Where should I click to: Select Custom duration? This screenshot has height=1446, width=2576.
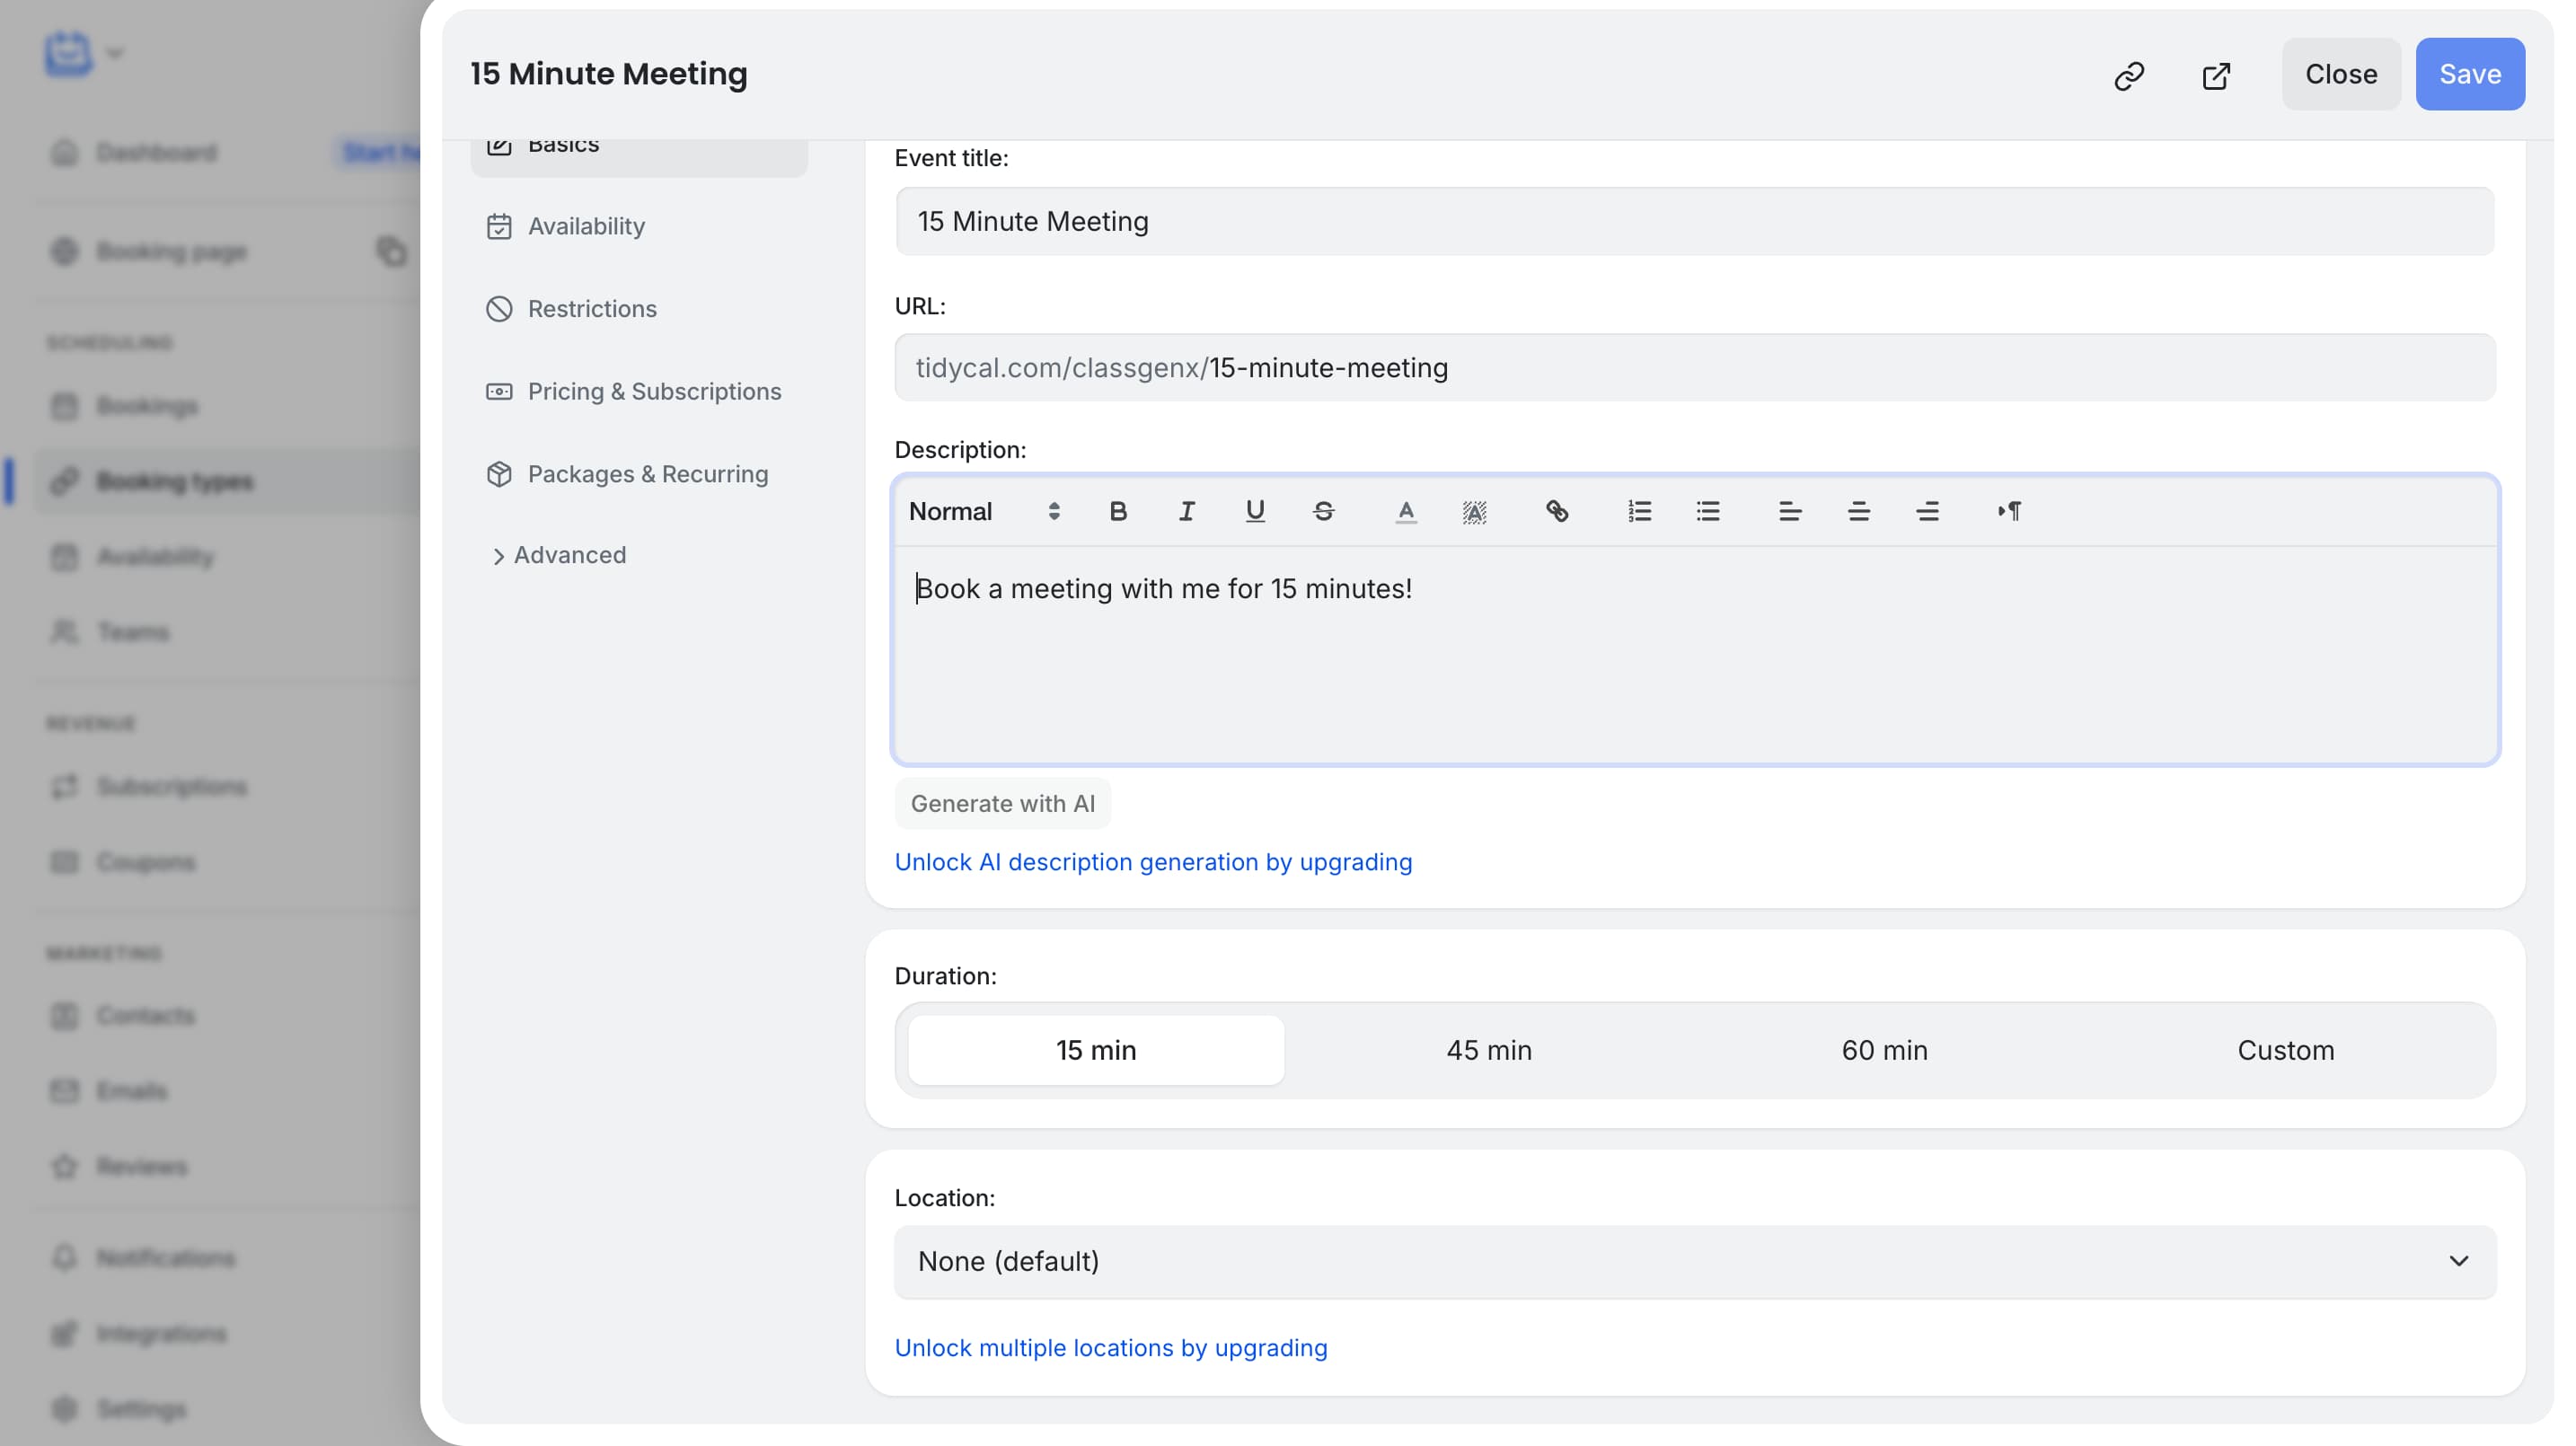point(2285,1050)
